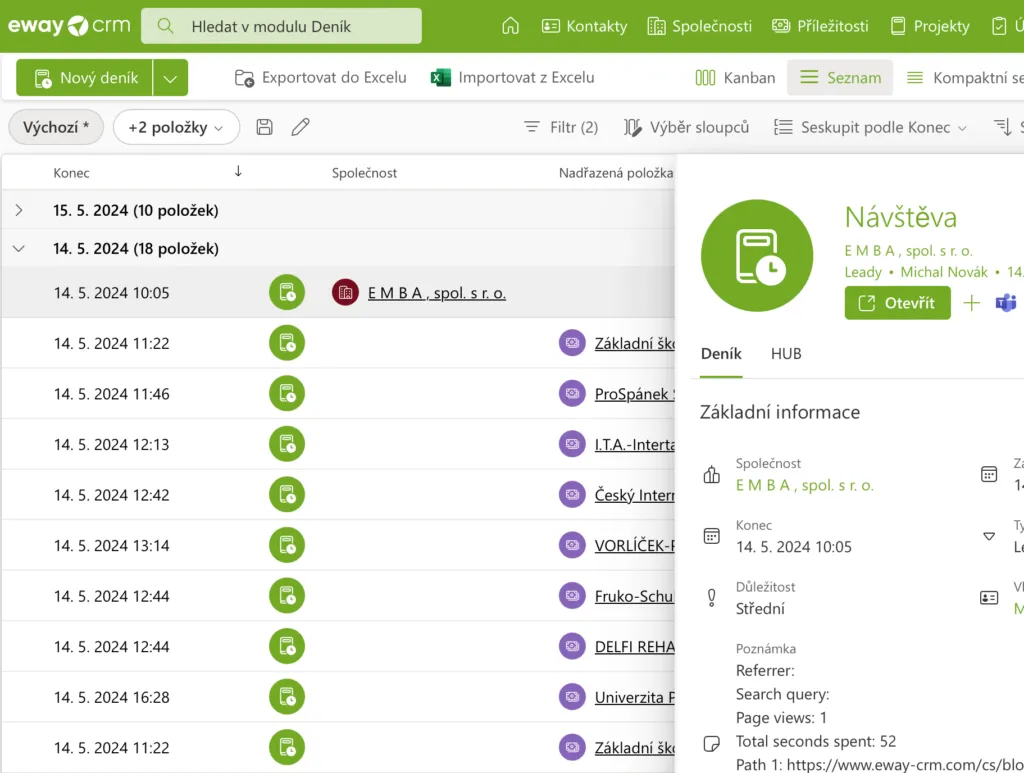Open the I.T.A.-Interta parent item link
This screenshot has height=773, width=1024.
coord(634,445)
